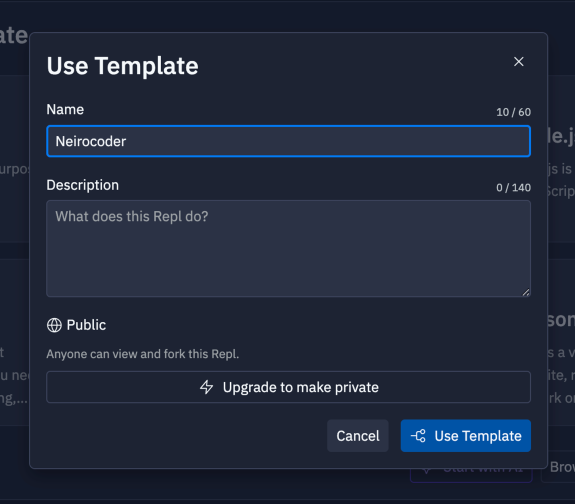The image size is (575, 504).
Task: Focus the Description text area
Action: pos(289,248)
